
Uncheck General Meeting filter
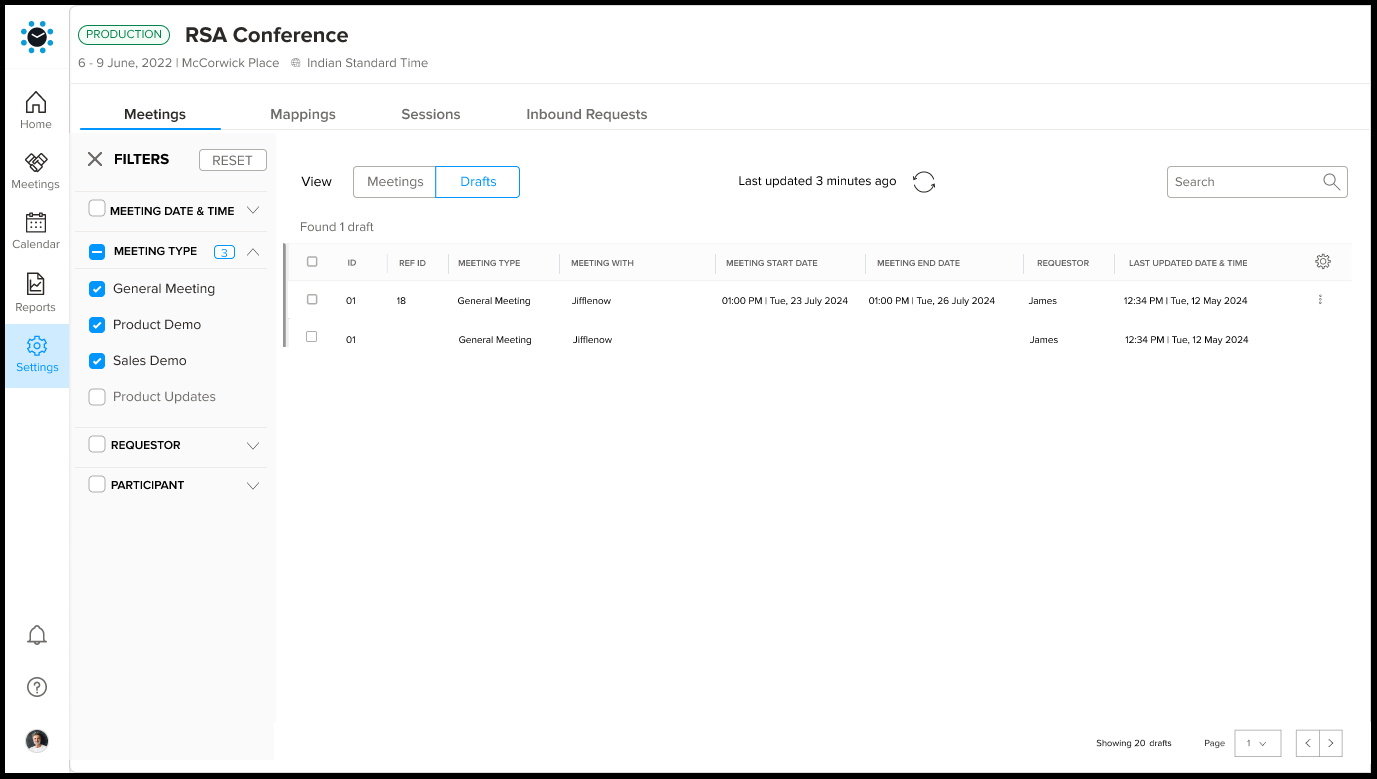[x=97, y=289]
